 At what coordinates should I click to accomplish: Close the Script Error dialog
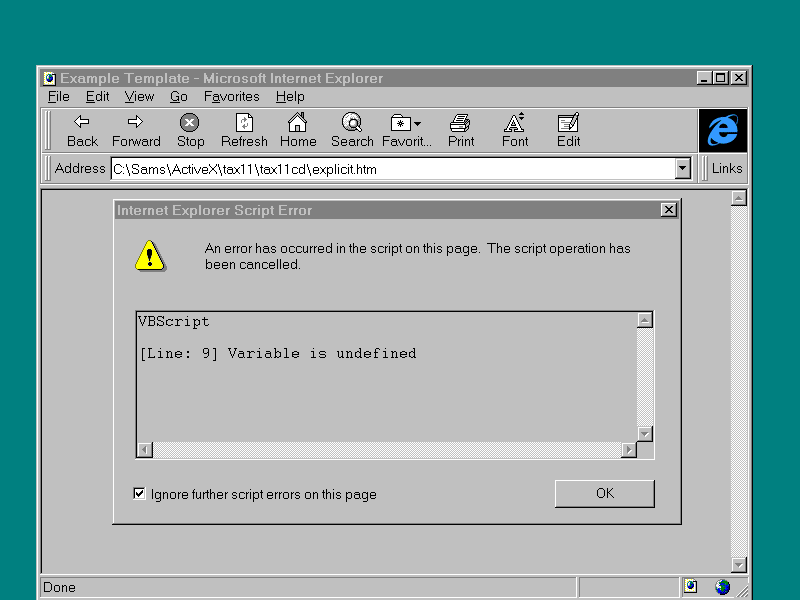coord(668,210)
